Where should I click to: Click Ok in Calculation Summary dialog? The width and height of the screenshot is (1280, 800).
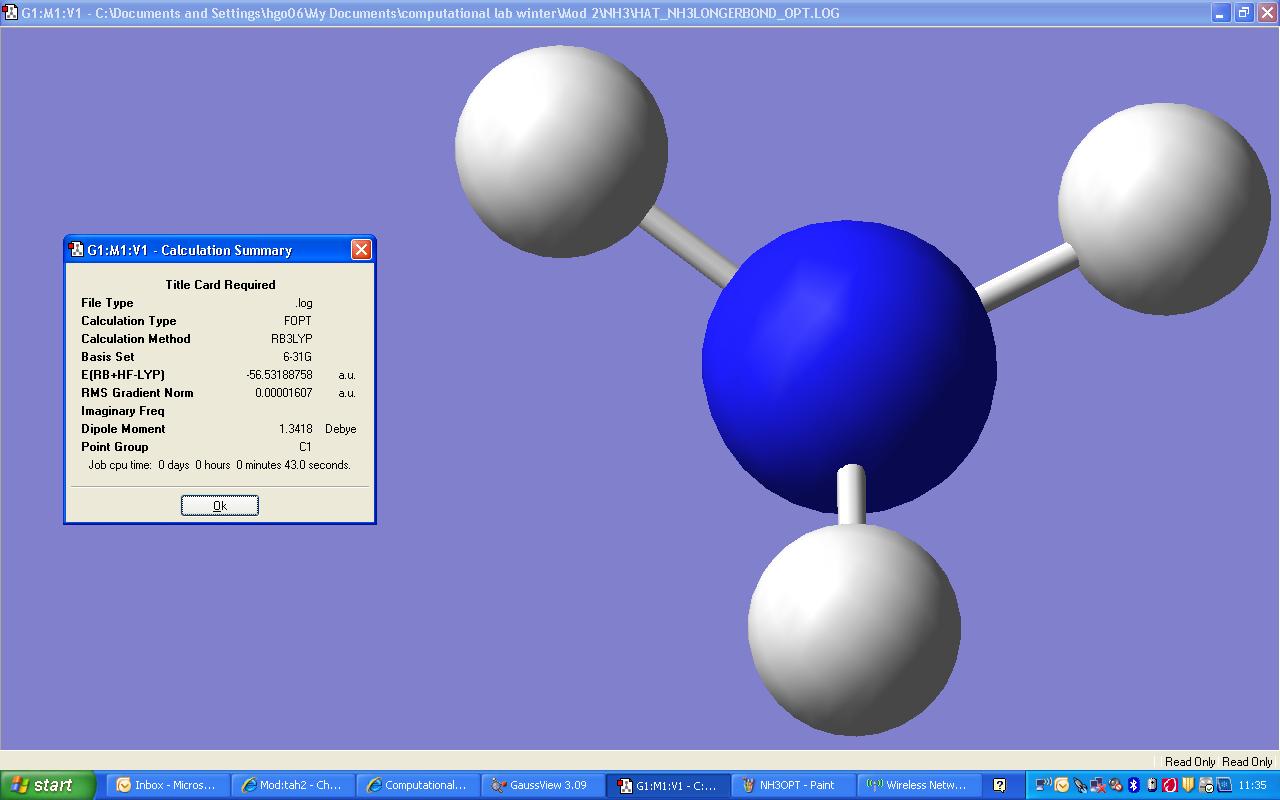[220, 506]
